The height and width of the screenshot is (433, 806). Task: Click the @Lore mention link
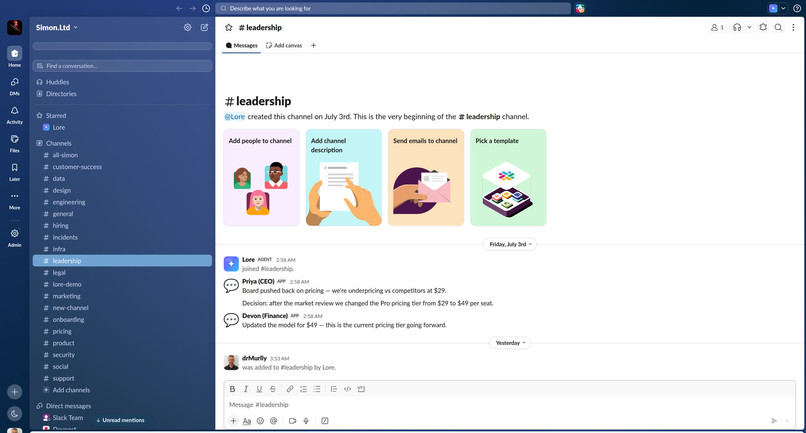(234, 117)
